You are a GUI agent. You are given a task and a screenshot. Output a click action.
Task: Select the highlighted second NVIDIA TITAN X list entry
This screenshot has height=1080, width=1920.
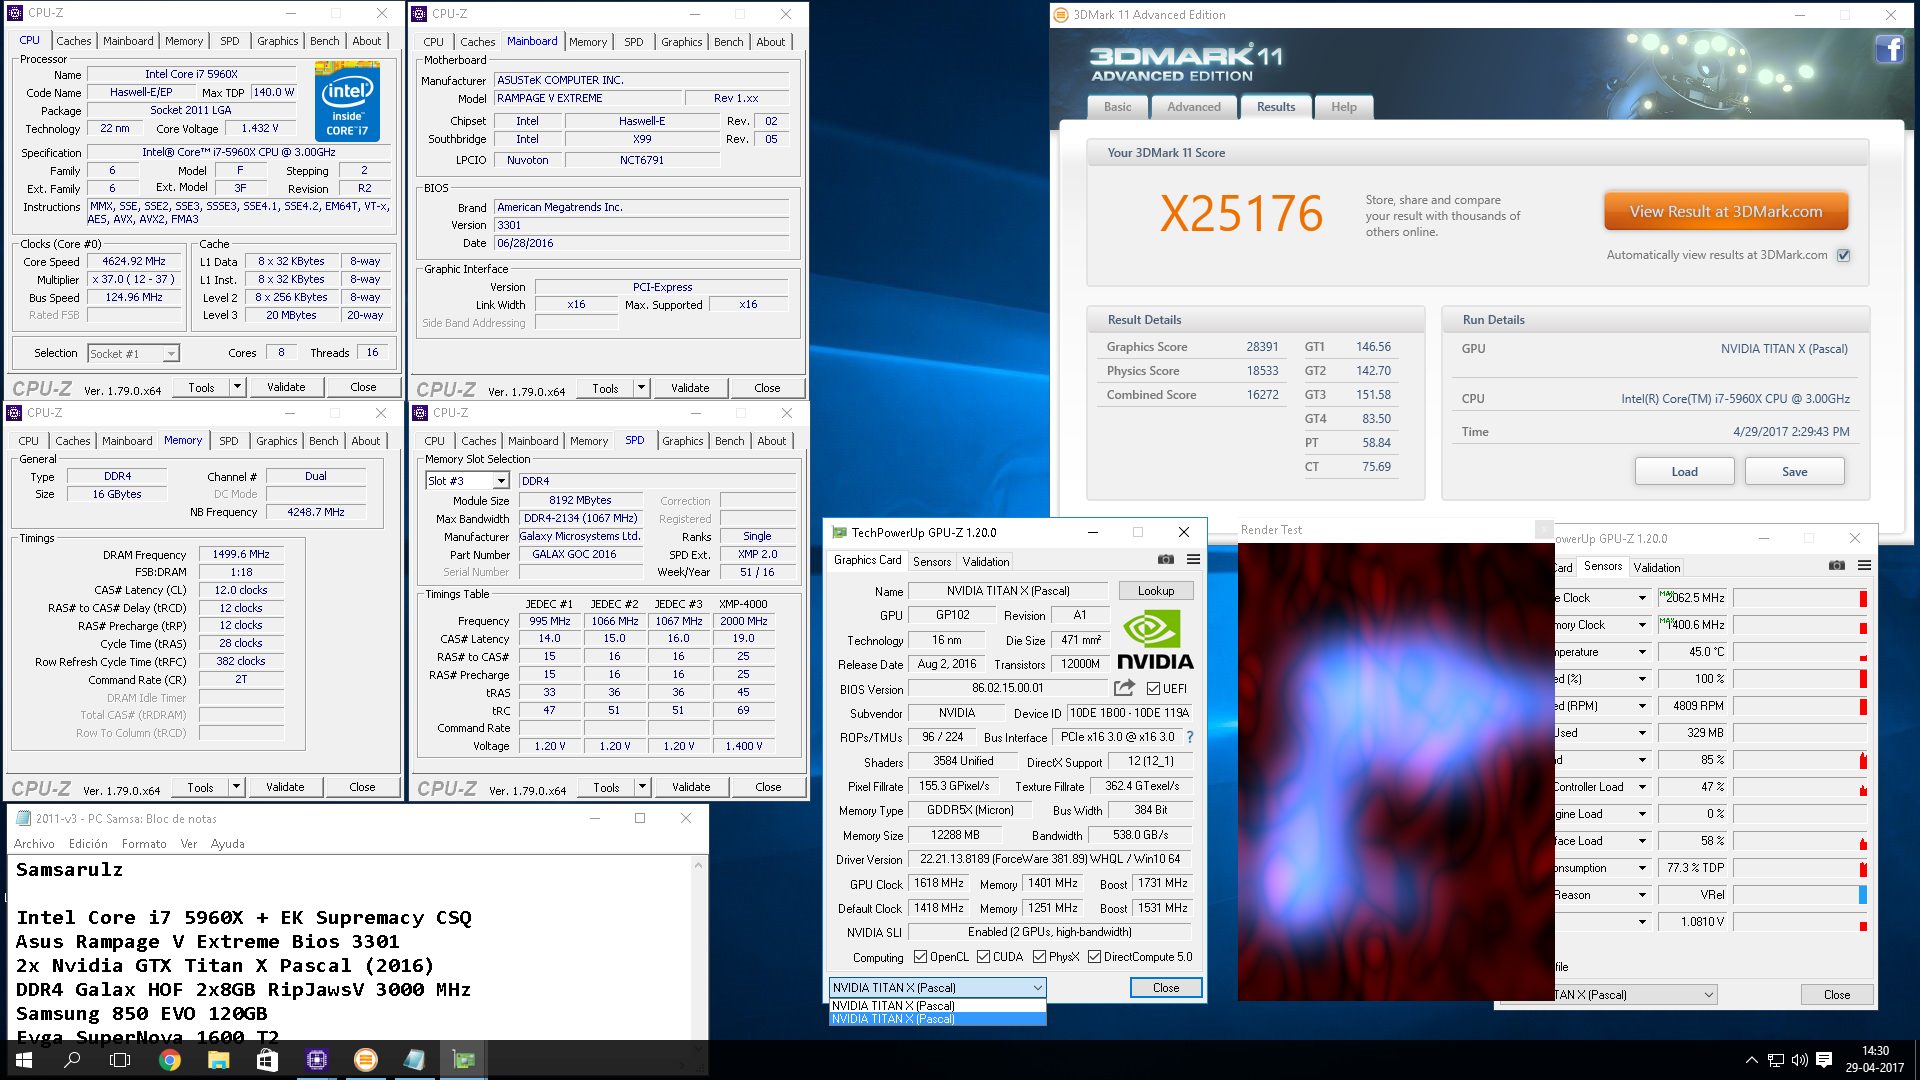pos(938,1019)
